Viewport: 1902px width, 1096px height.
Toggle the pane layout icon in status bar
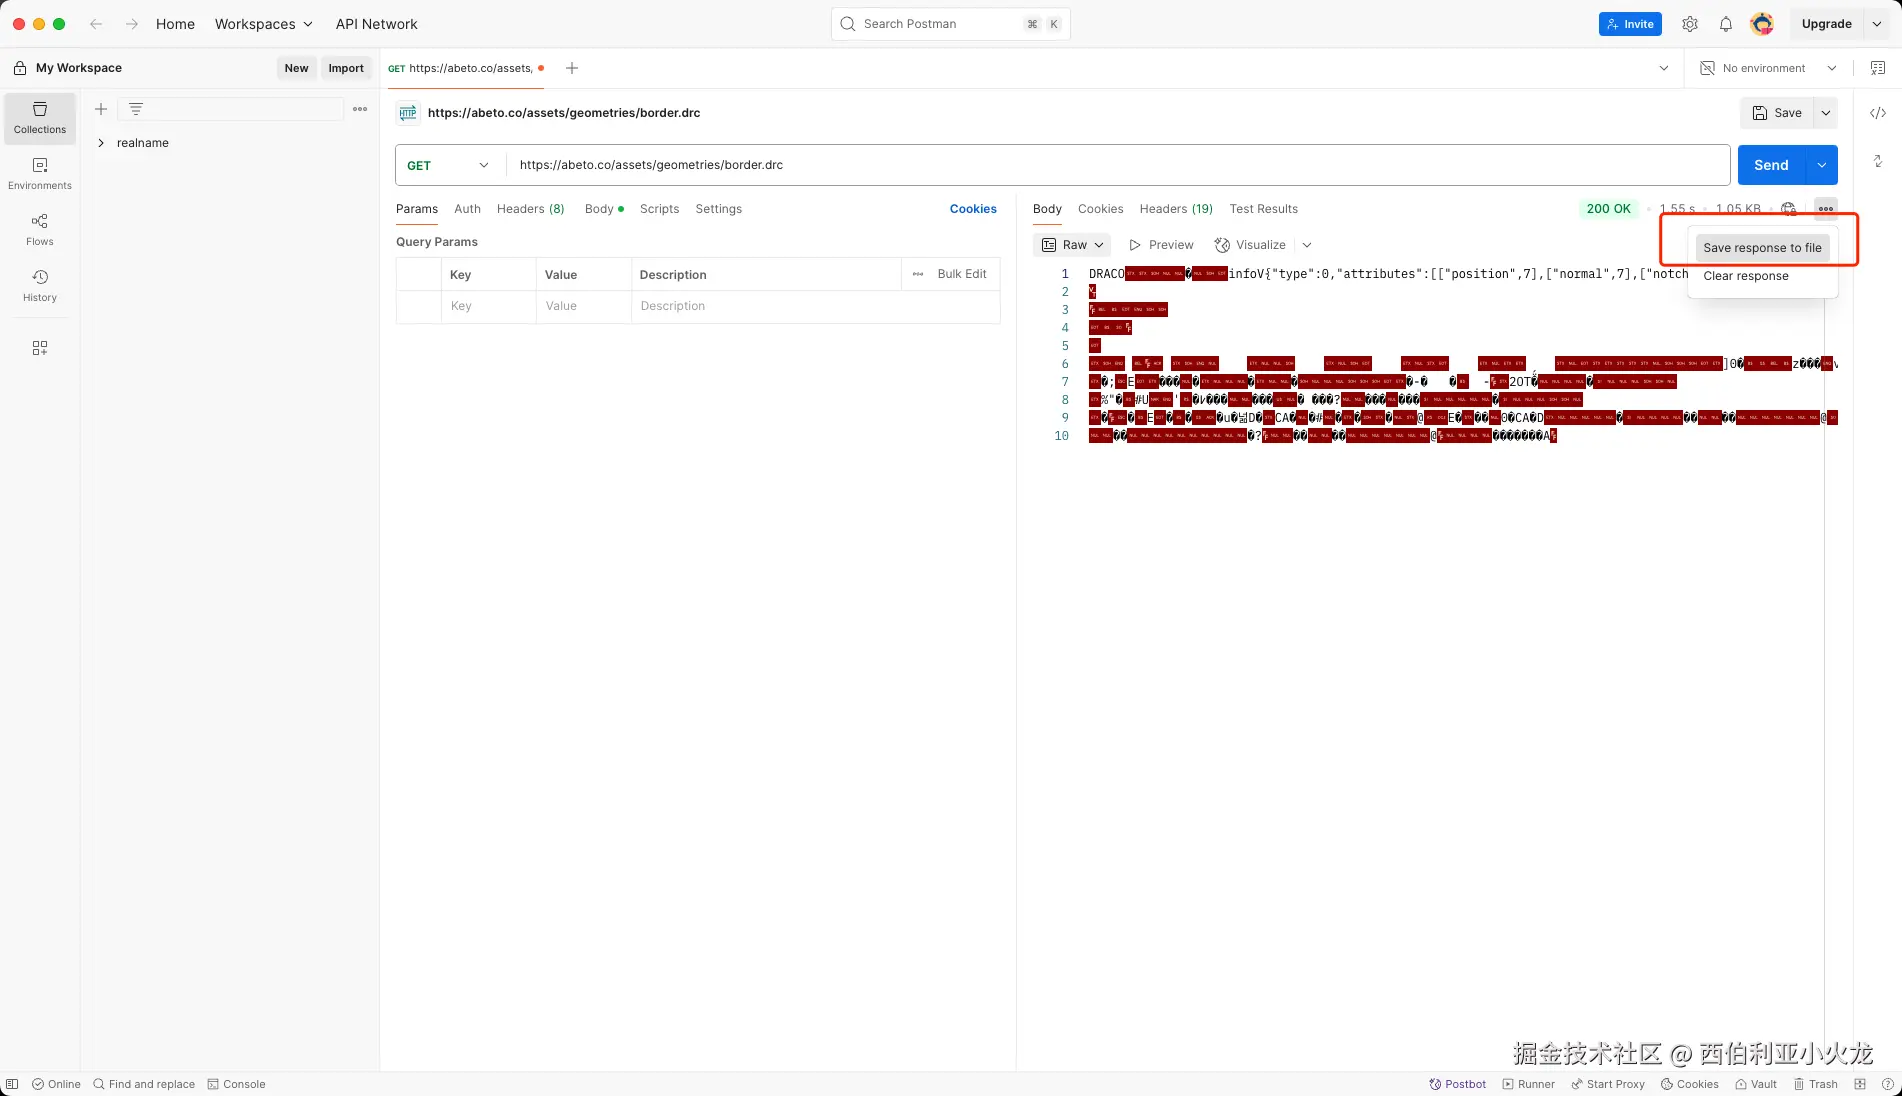click(1860, 1084)
